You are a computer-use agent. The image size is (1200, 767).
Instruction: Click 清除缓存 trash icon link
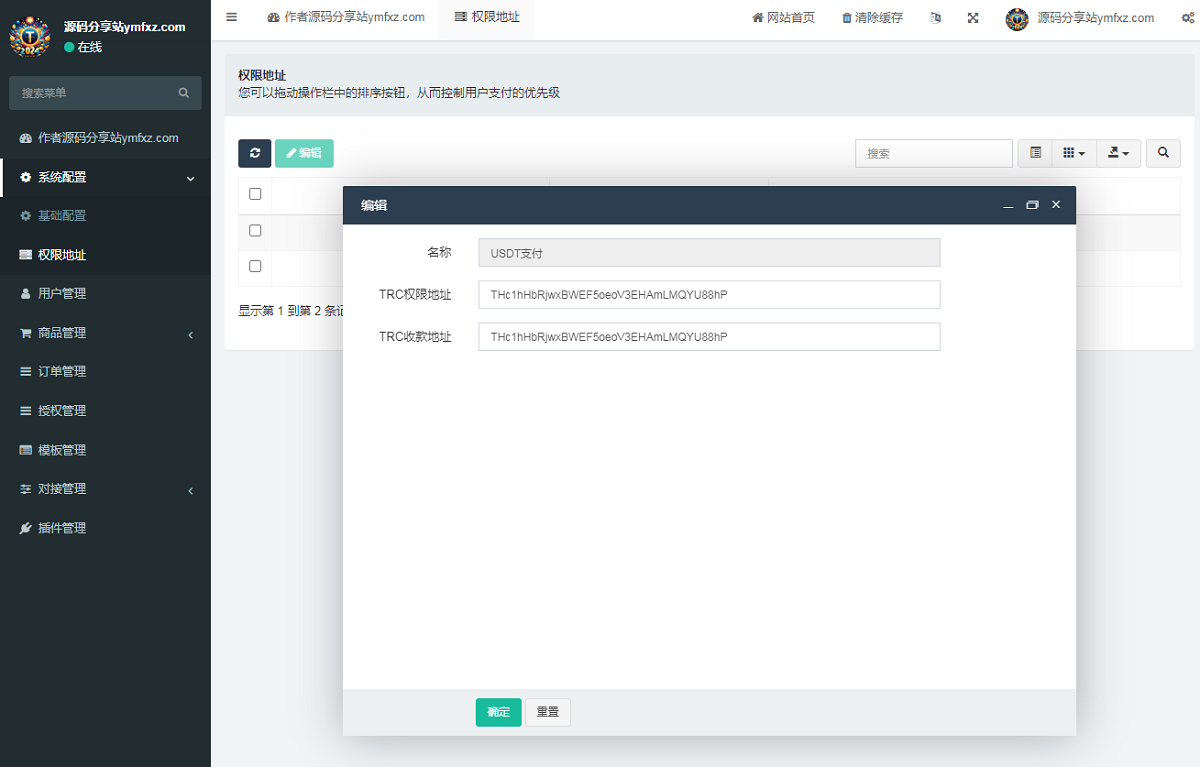[x=872, y=18]
